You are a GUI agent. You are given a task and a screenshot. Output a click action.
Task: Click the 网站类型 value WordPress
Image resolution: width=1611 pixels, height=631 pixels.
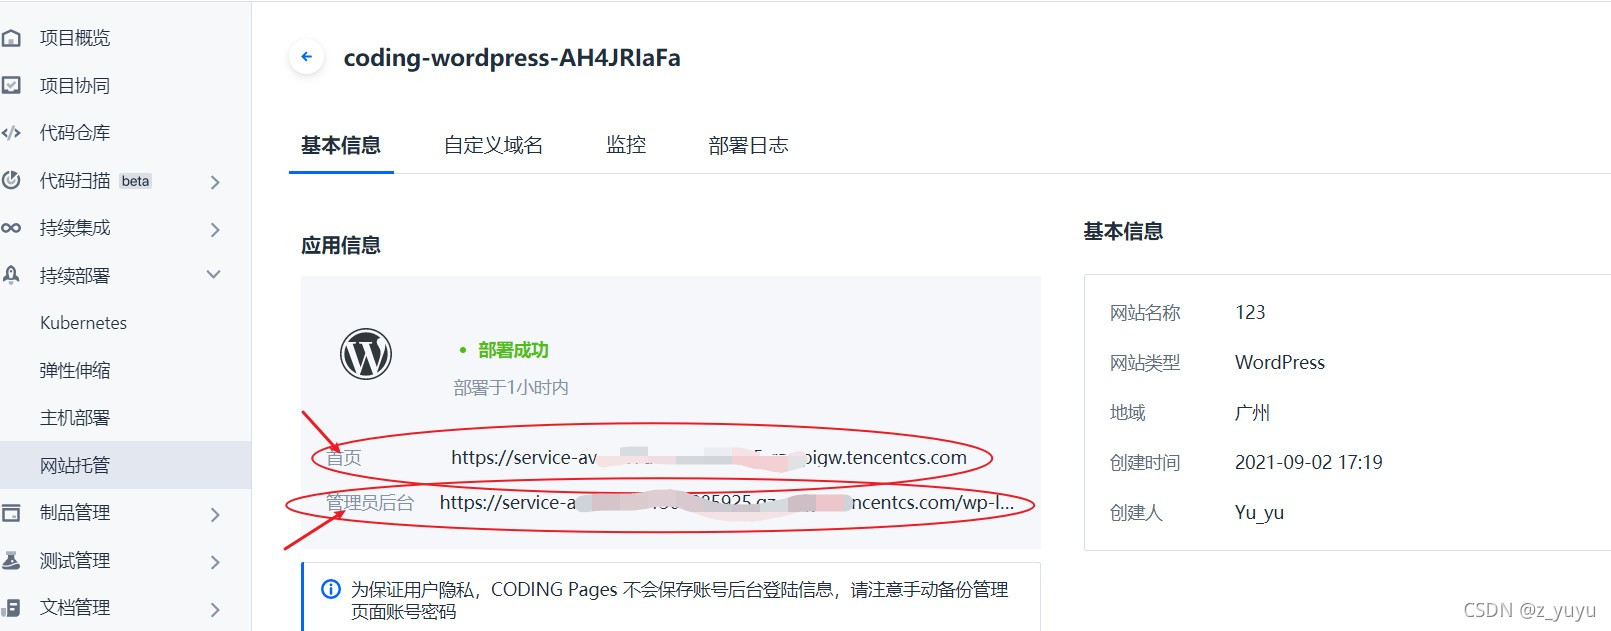[x=1280, y=362]
